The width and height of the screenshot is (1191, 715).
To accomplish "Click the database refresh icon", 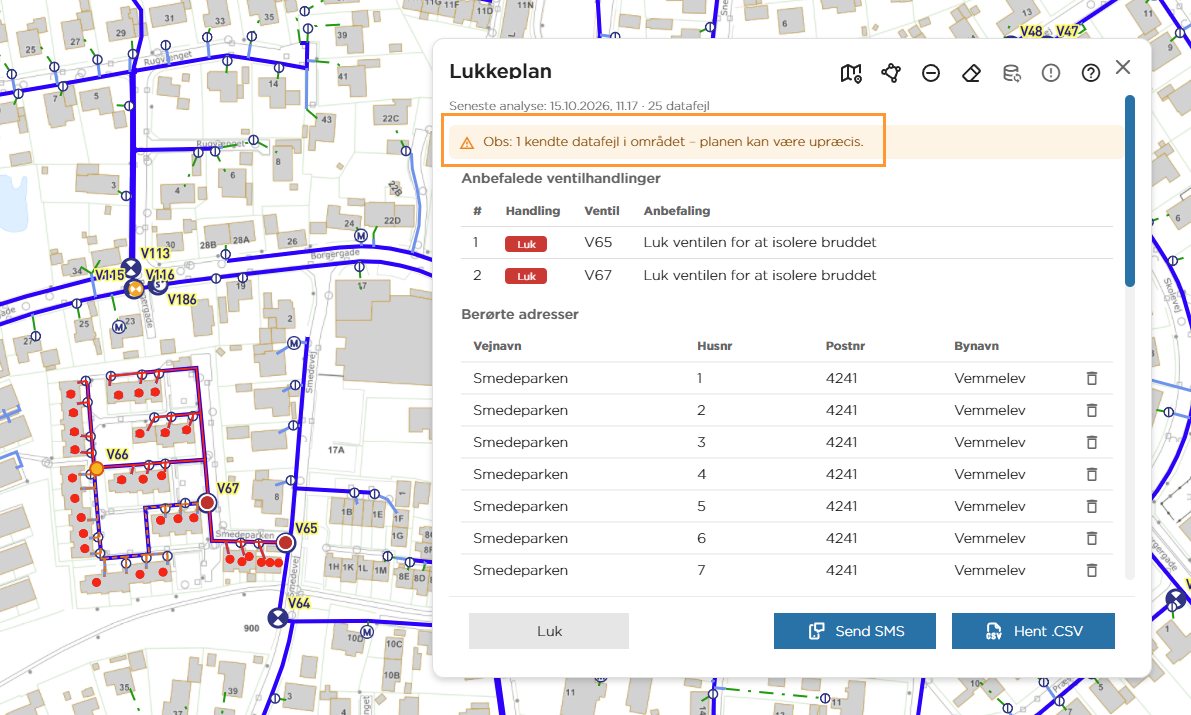I will click(x=1011, y=73).
